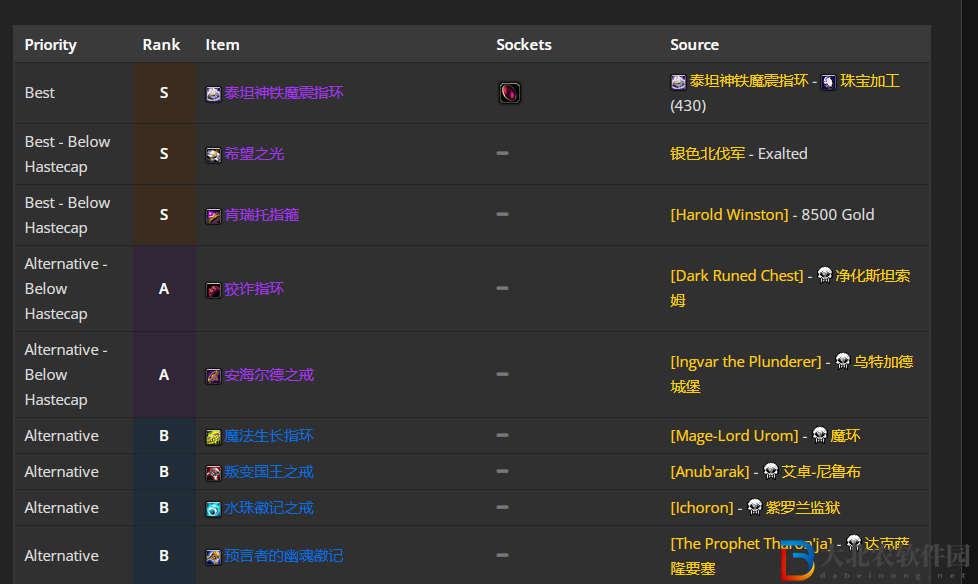Click the 狡诈指环 item icon
The width and height of the screenshot is (978, 584).
click(213, 289)
